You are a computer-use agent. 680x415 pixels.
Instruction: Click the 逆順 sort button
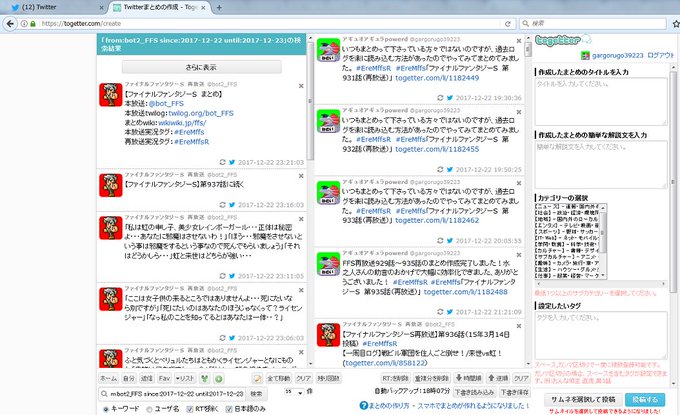[497, 379]
